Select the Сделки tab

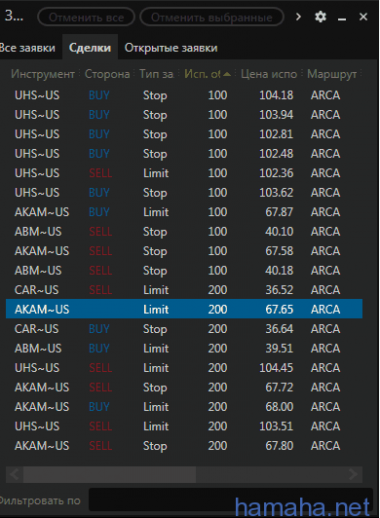click(x=90, y=48)
